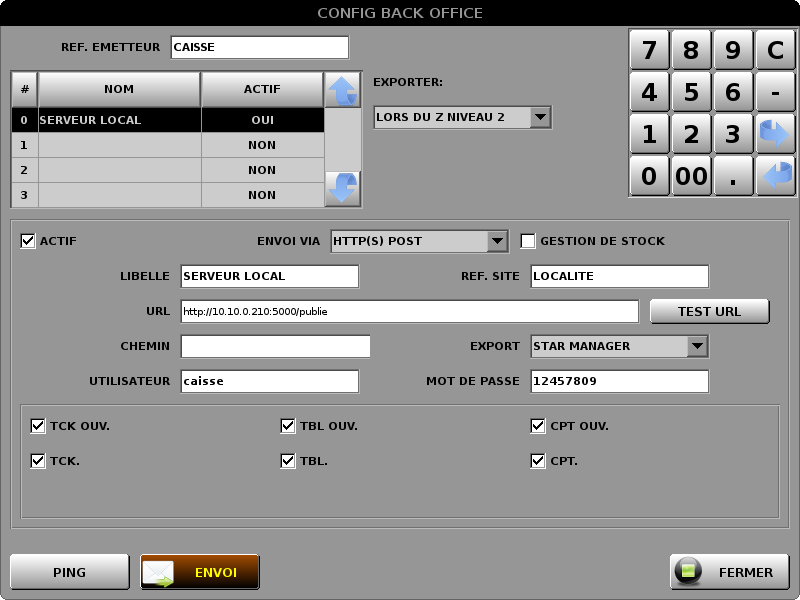
Task: Uncheck TBL OUV. option
Action: coord(288,426)
